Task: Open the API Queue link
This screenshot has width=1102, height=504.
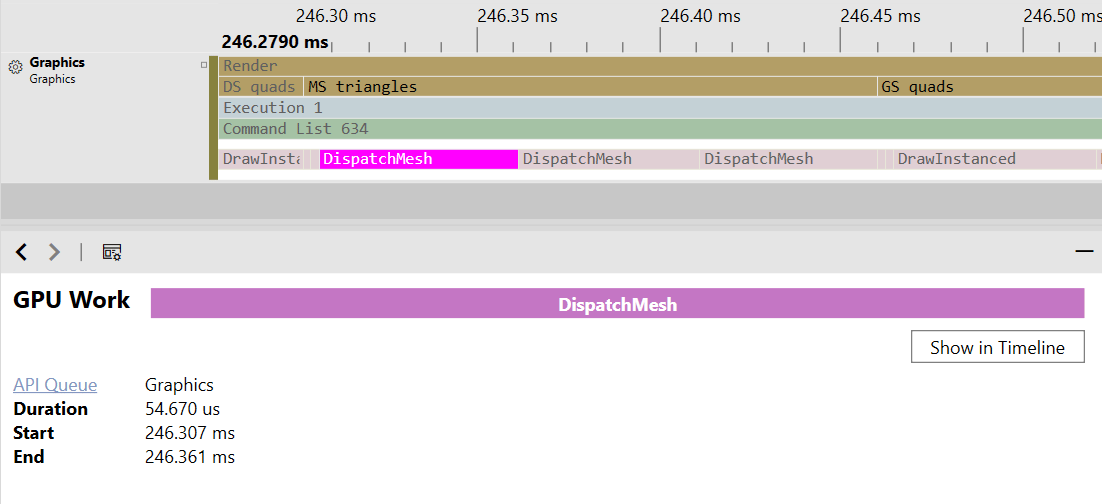Action: [55, 385]
